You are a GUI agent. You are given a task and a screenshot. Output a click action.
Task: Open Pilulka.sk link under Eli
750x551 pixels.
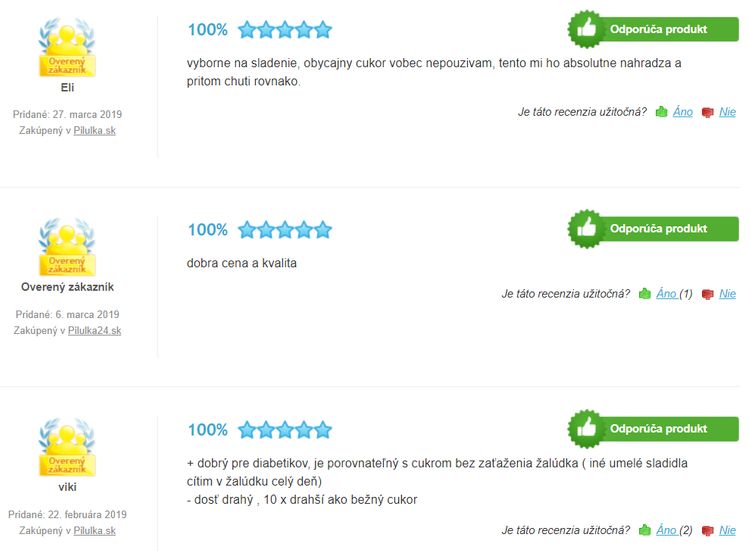94,130
